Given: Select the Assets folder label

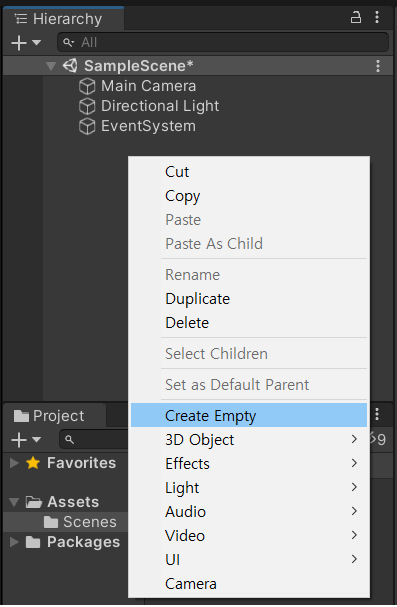Looking at the screenshot, I should click(x=73, y=502).
